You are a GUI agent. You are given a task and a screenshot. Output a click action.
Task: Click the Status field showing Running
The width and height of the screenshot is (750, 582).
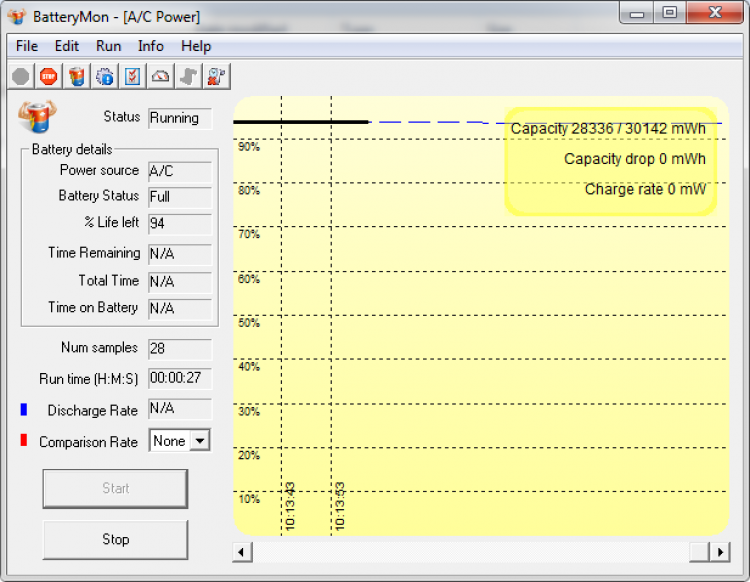(x=180, y=118)
